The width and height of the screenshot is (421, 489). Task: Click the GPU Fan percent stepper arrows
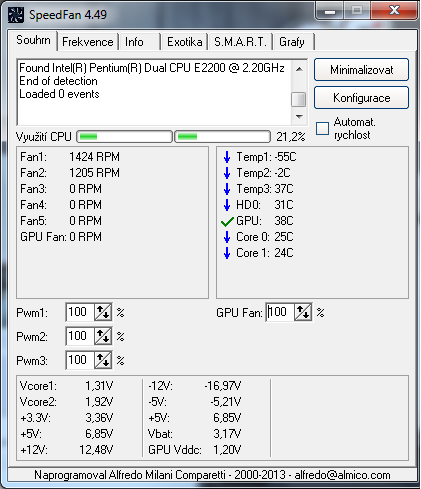pyautogui.click(x=303, y=312)
